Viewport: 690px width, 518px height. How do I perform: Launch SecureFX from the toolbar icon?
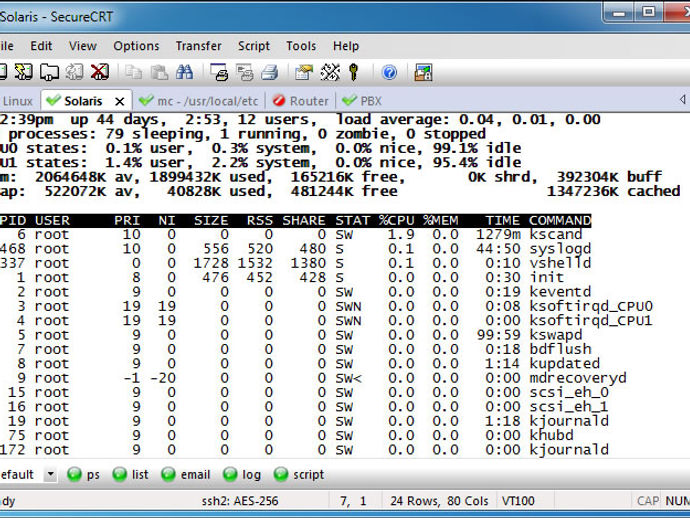pos(423,72)
